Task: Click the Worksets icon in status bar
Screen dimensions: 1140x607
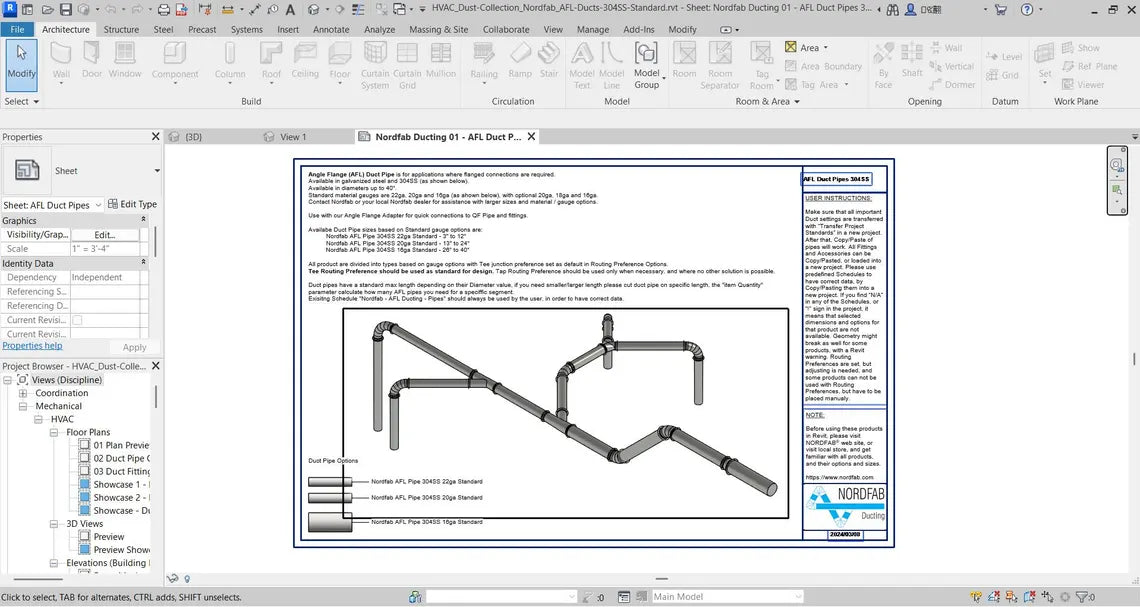Action: pos(415,597)
